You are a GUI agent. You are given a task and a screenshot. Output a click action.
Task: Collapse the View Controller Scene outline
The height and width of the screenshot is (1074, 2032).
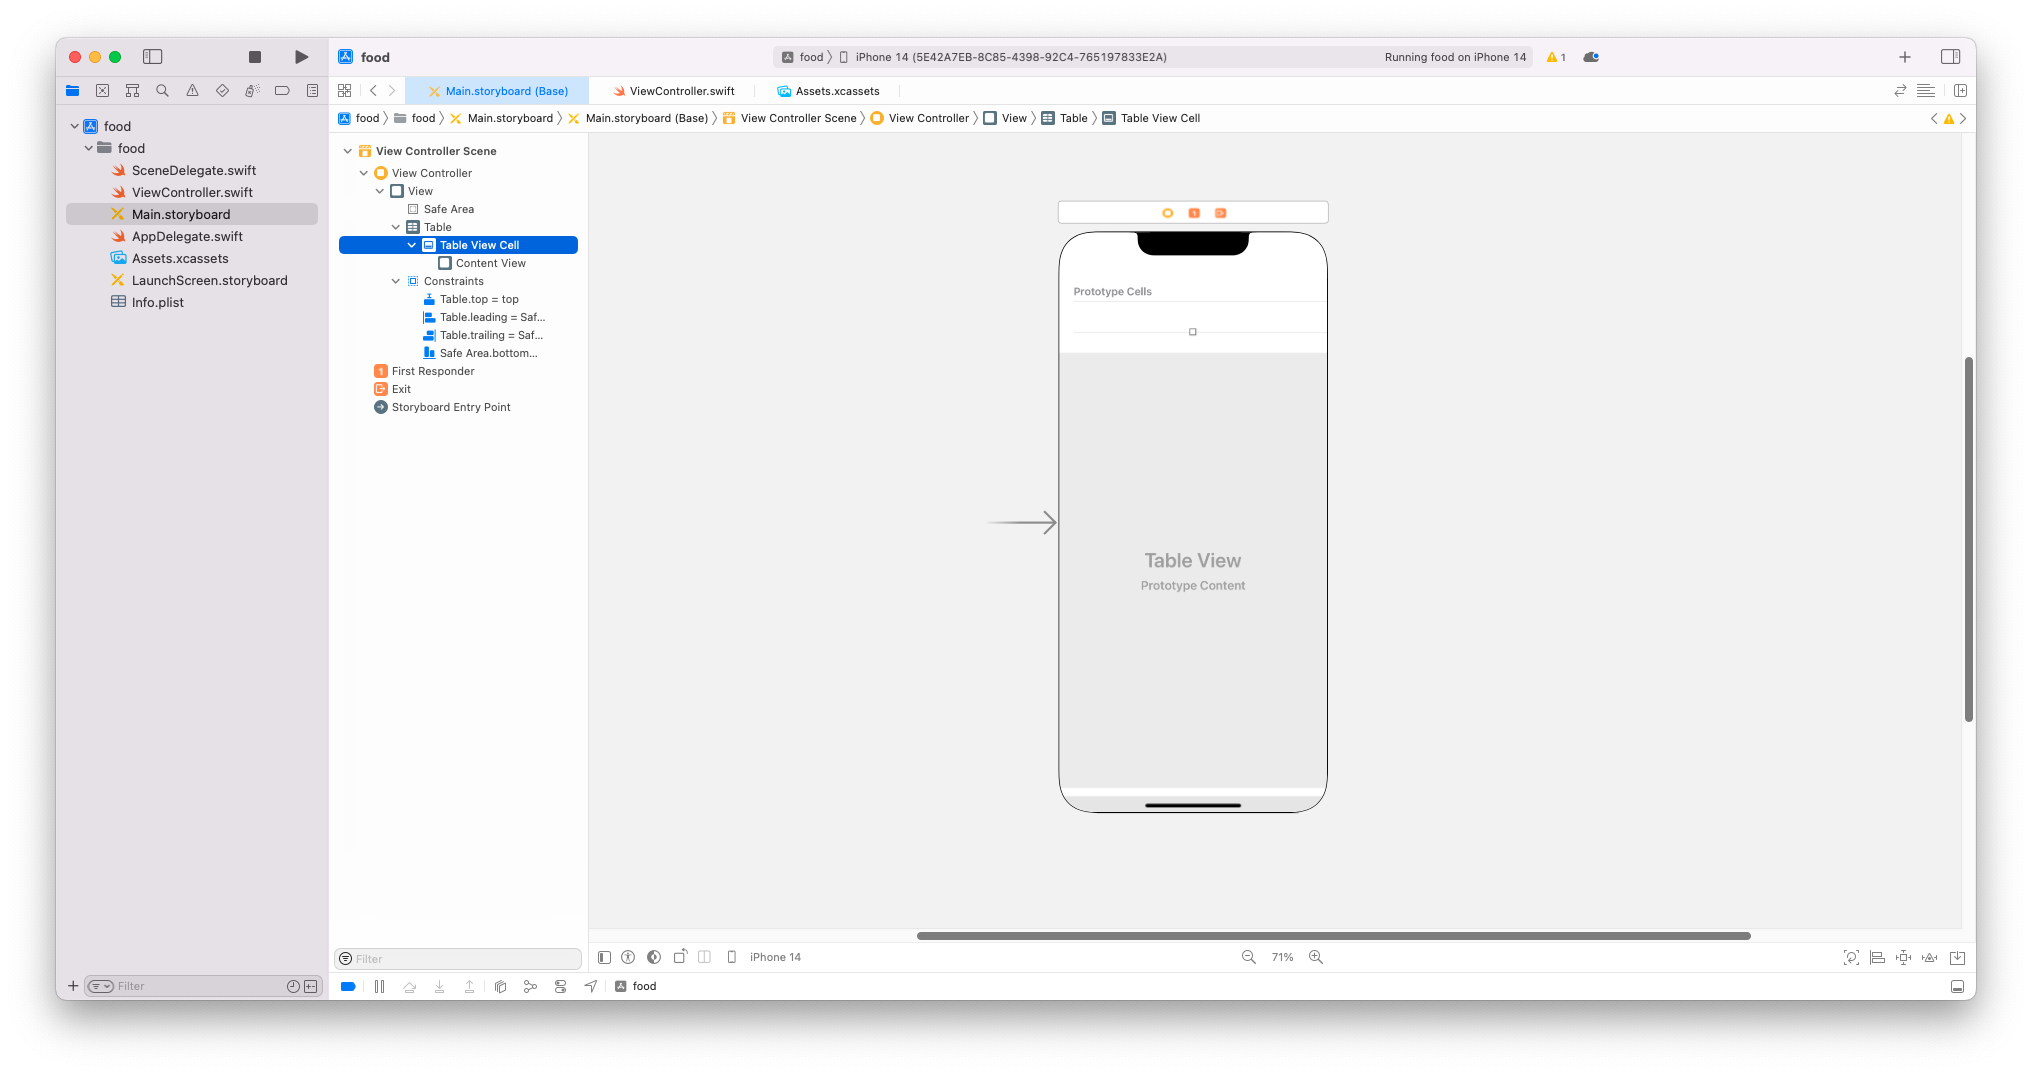[348, 151]
